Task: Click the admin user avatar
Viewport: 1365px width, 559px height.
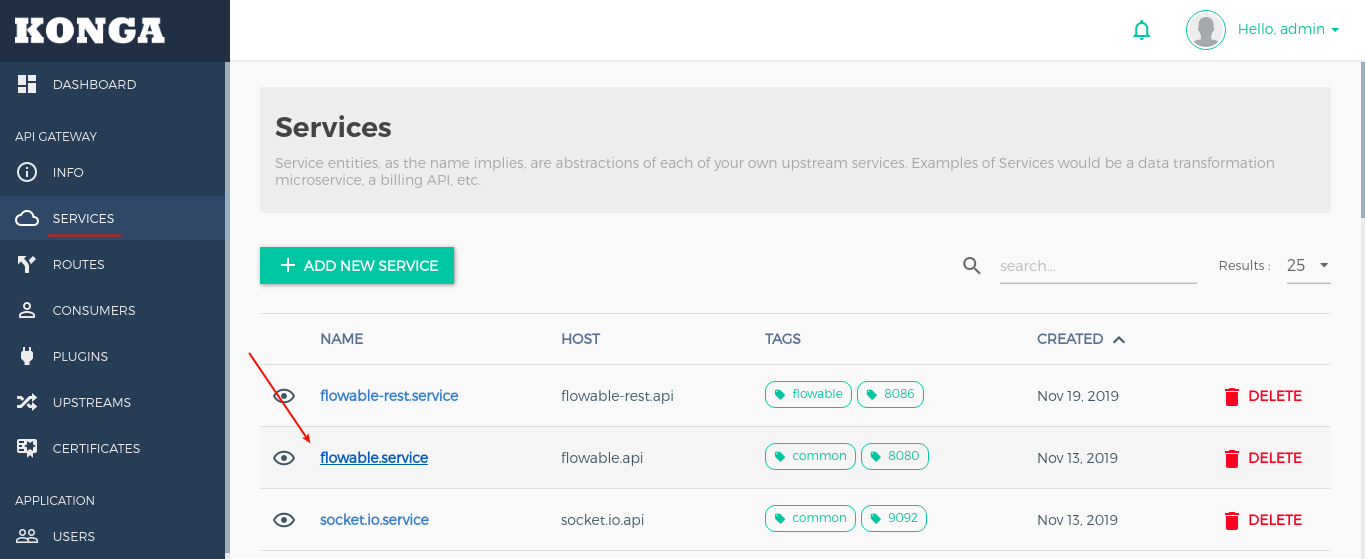Action: tap(1205, 30)
